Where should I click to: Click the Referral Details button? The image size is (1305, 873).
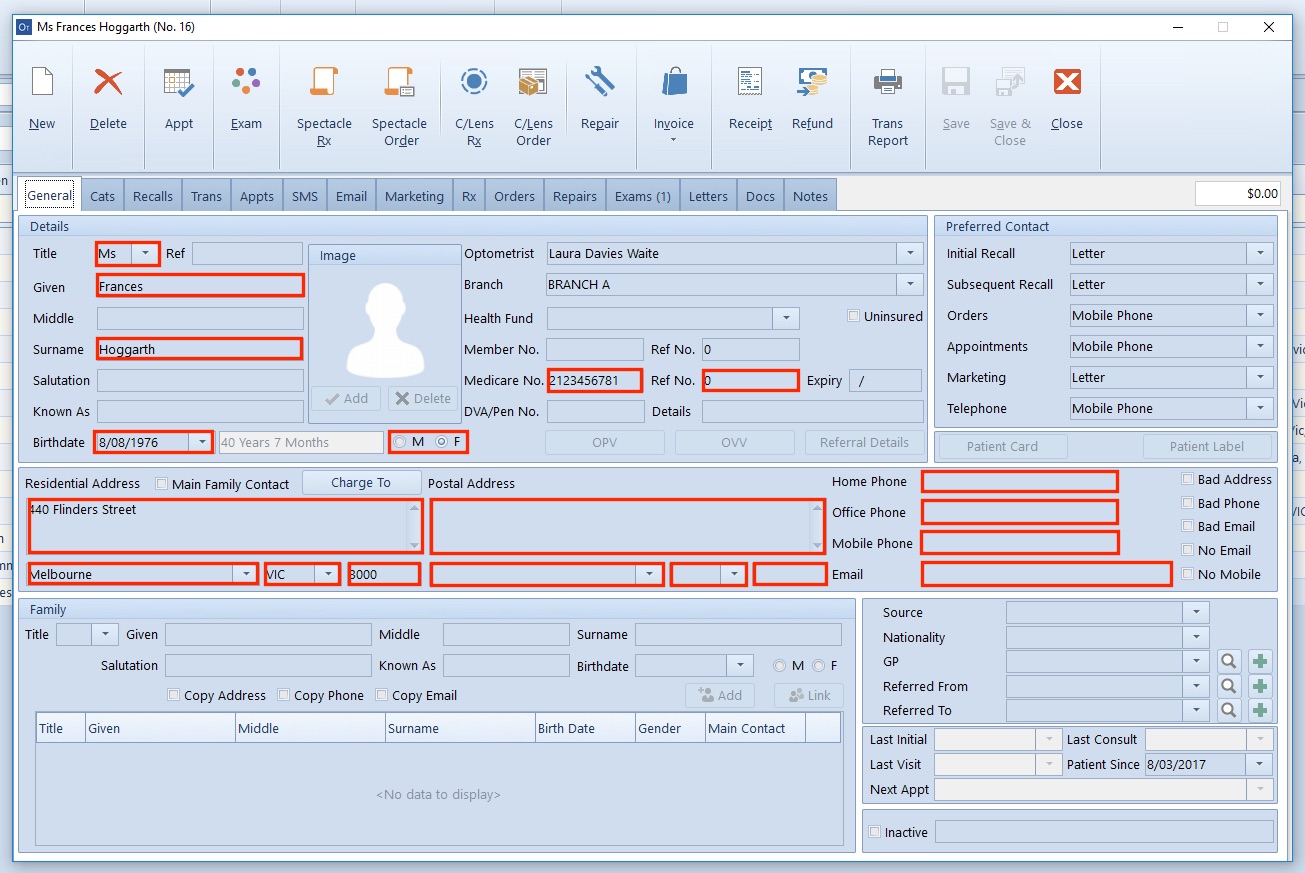864,442
